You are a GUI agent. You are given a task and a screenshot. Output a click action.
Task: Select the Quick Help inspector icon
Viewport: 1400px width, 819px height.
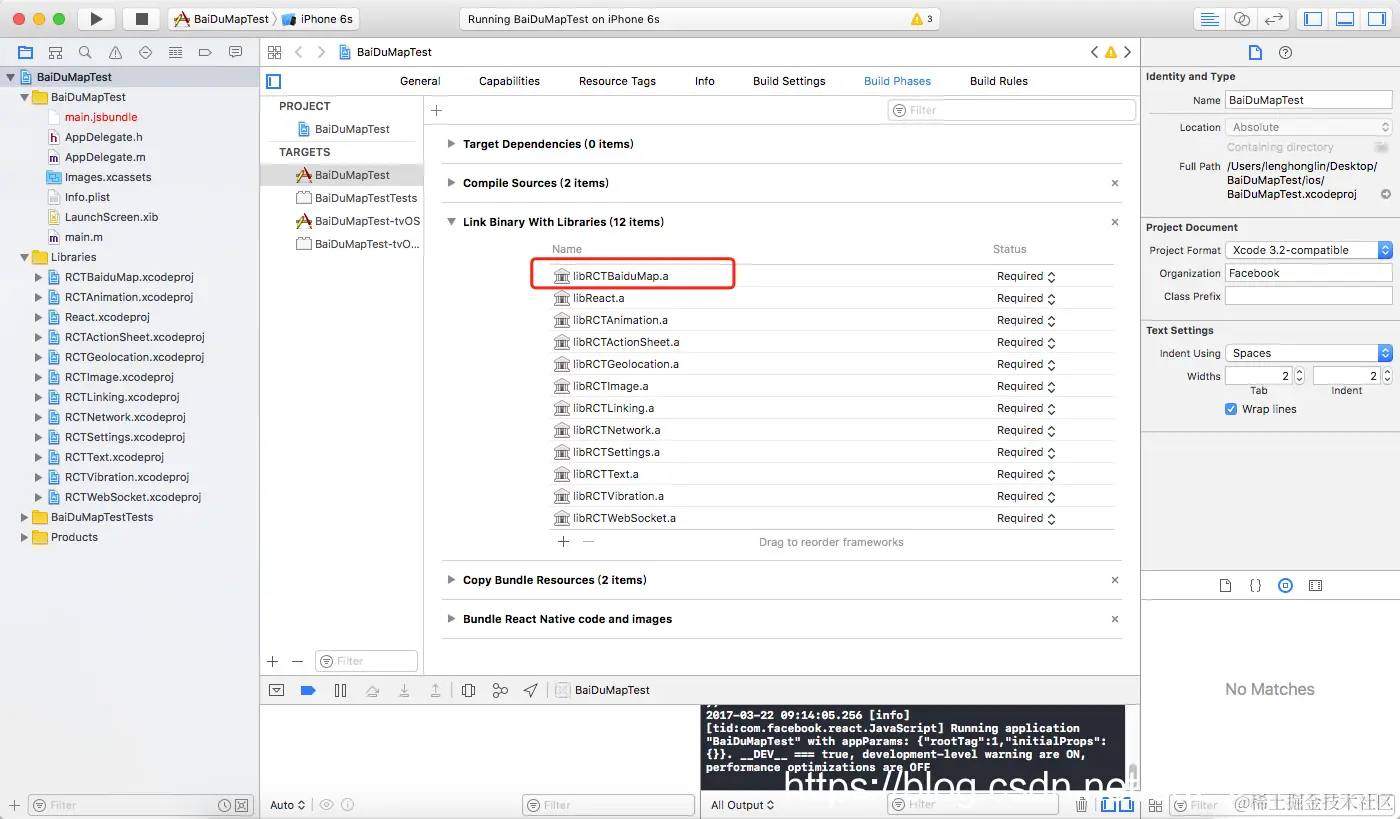coord(1286,52)
